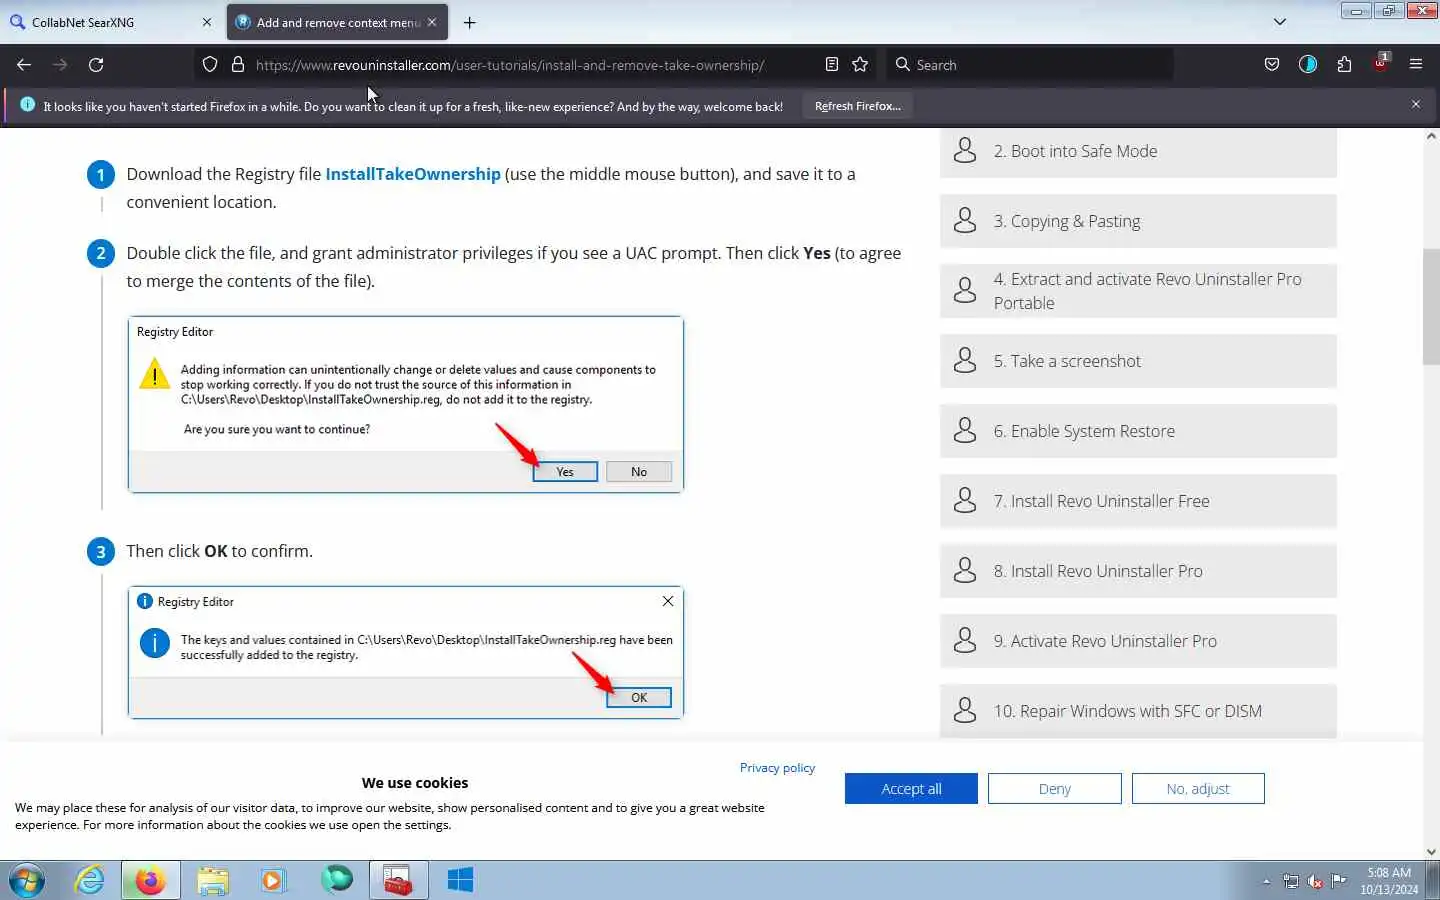Click the page vertical scrollbar thumb
The height and width of the screenshot is (900, 1440).
pyautogui.click(x=1431, y=307)
